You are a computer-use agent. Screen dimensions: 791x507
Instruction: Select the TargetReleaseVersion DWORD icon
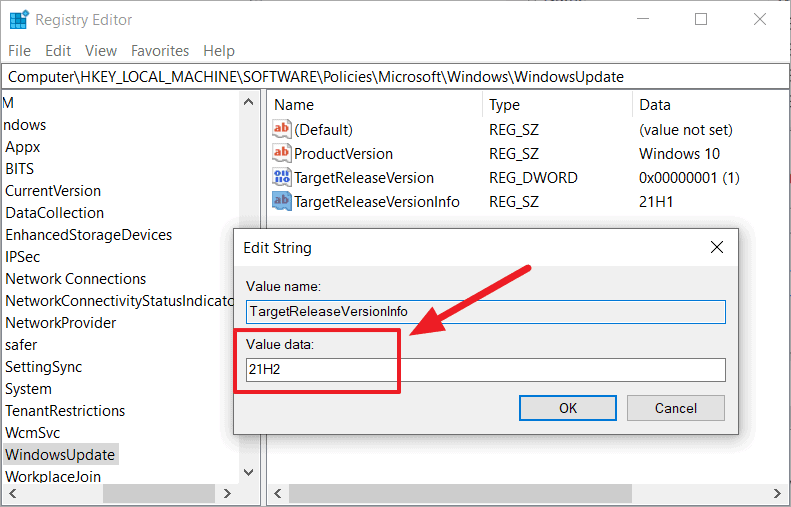click(281, 177)
